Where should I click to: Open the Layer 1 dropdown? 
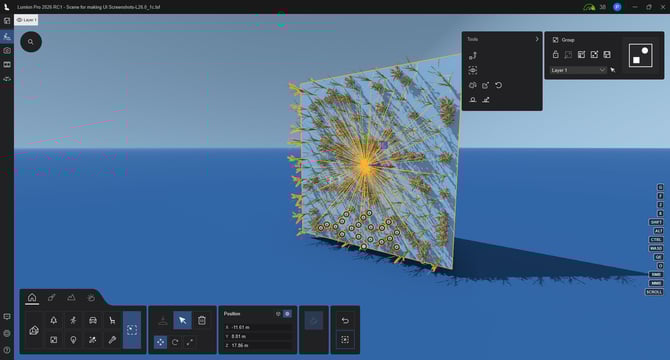pos(578,70)
